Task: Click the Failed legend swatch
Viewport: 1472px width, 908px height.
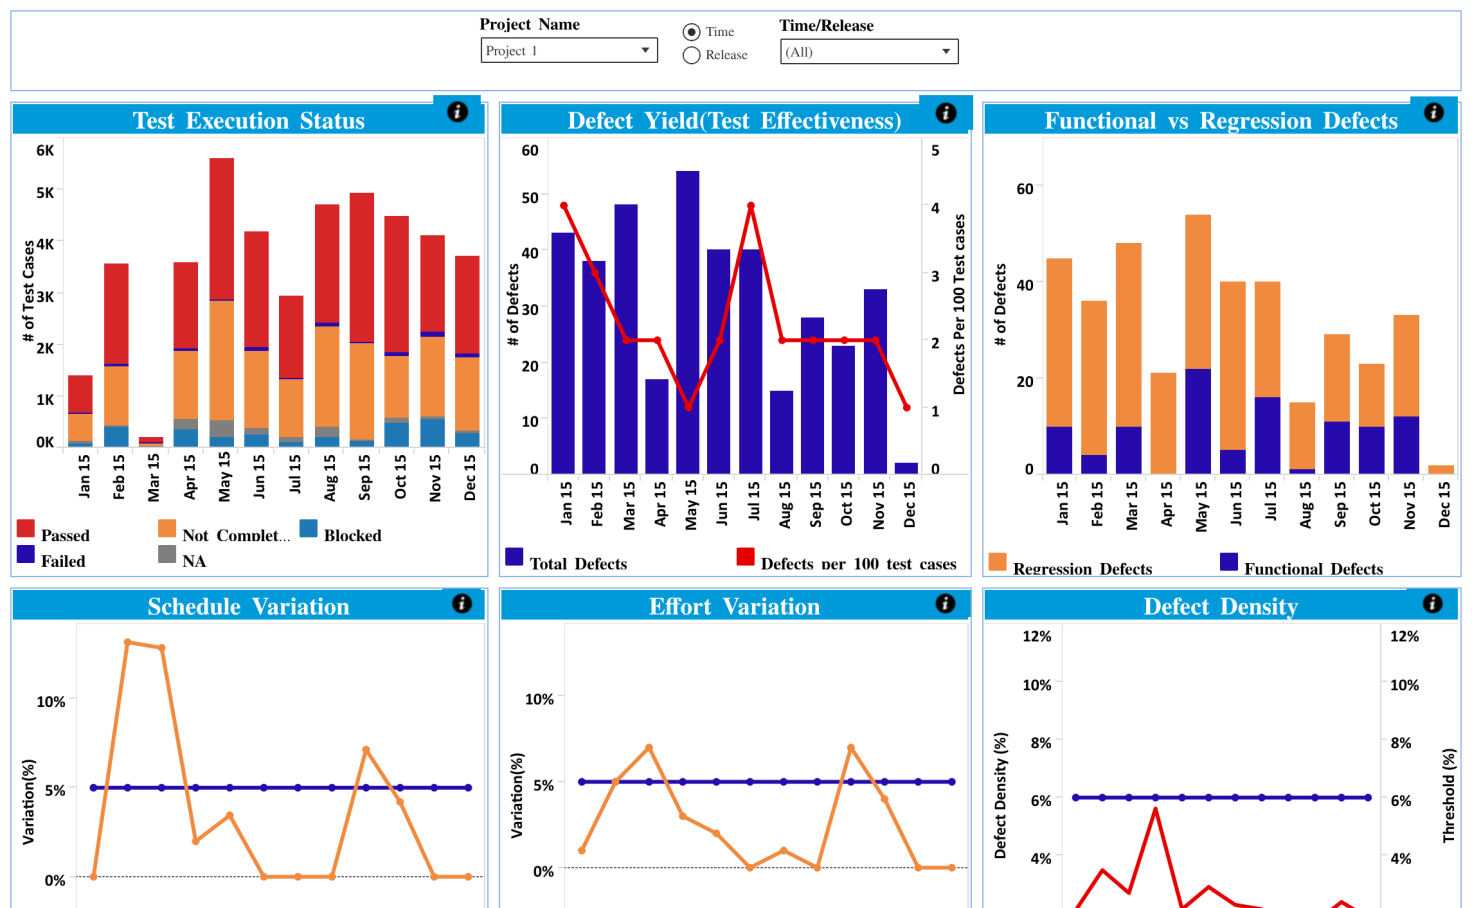Action: (x=26, y=554)
